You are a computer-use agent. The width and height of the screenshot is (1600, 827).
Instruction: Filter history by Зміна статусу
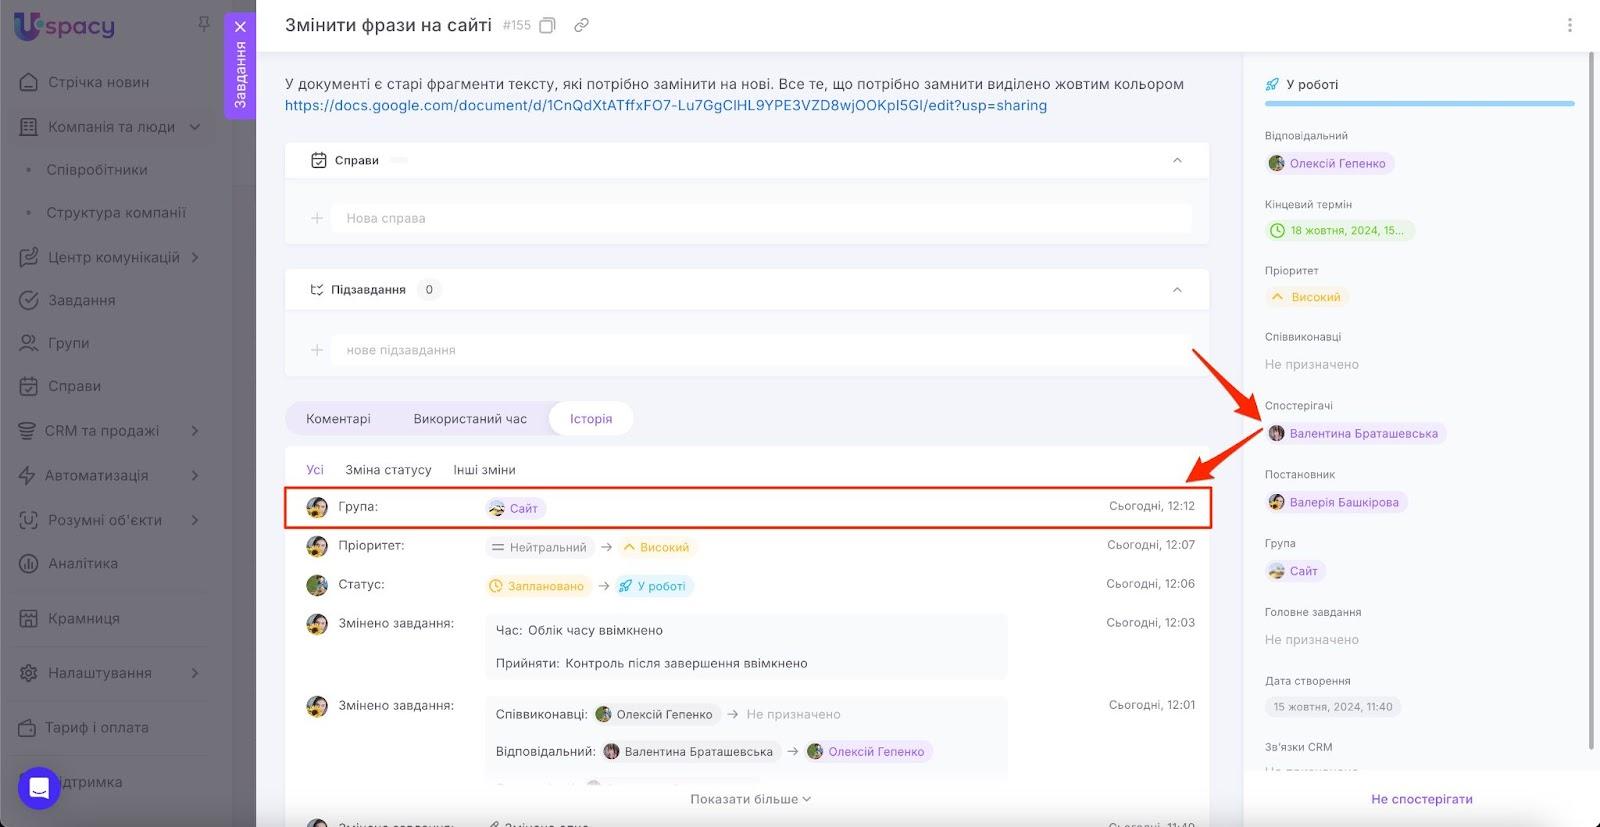388,470
